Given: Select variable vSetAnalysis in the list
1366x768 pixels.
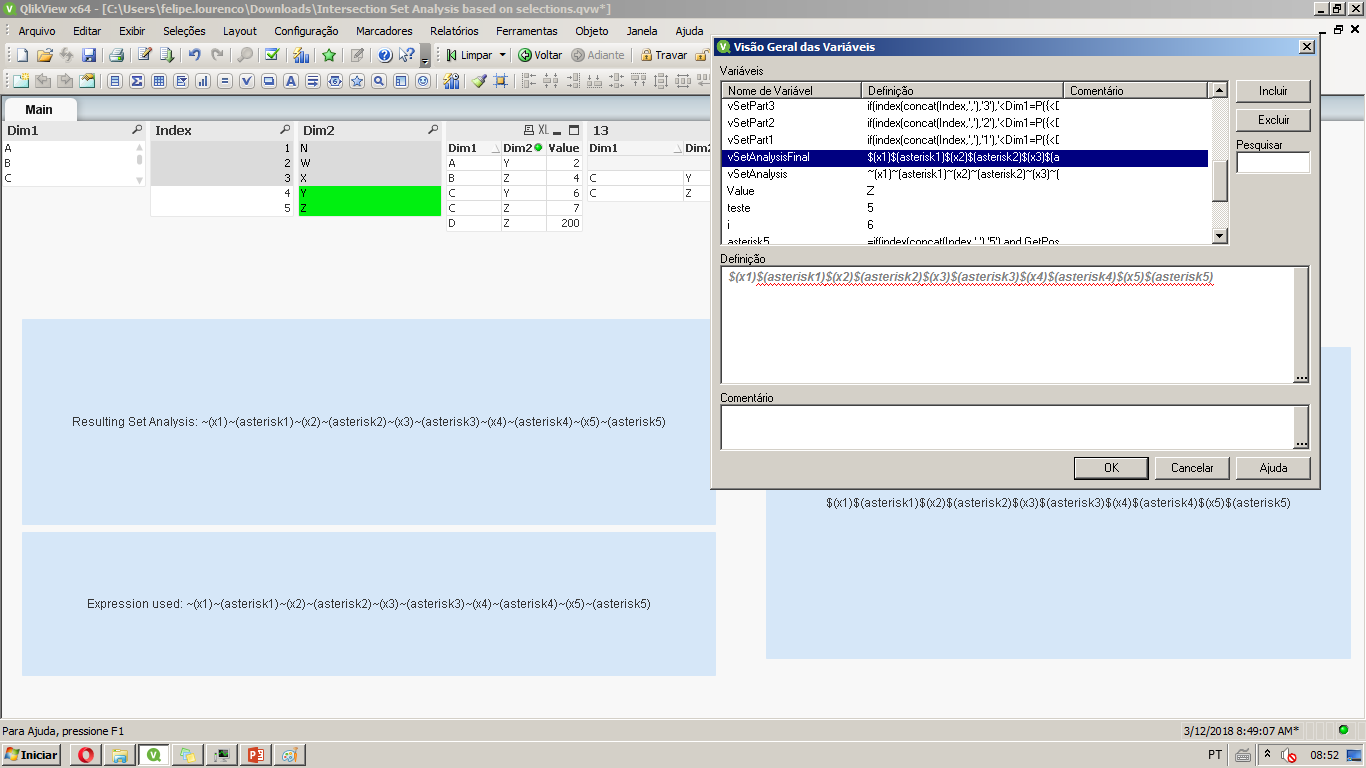Looking at the screenshot, I should click(965, 174).
